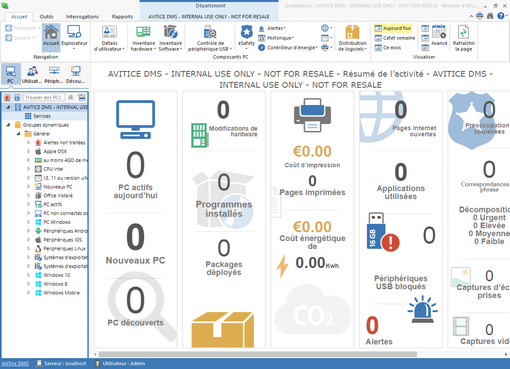The height and width of the screenshot is (369, 510).
Task: Switch to the Rapports ribbon tab
Action: [x=122, y=17]
